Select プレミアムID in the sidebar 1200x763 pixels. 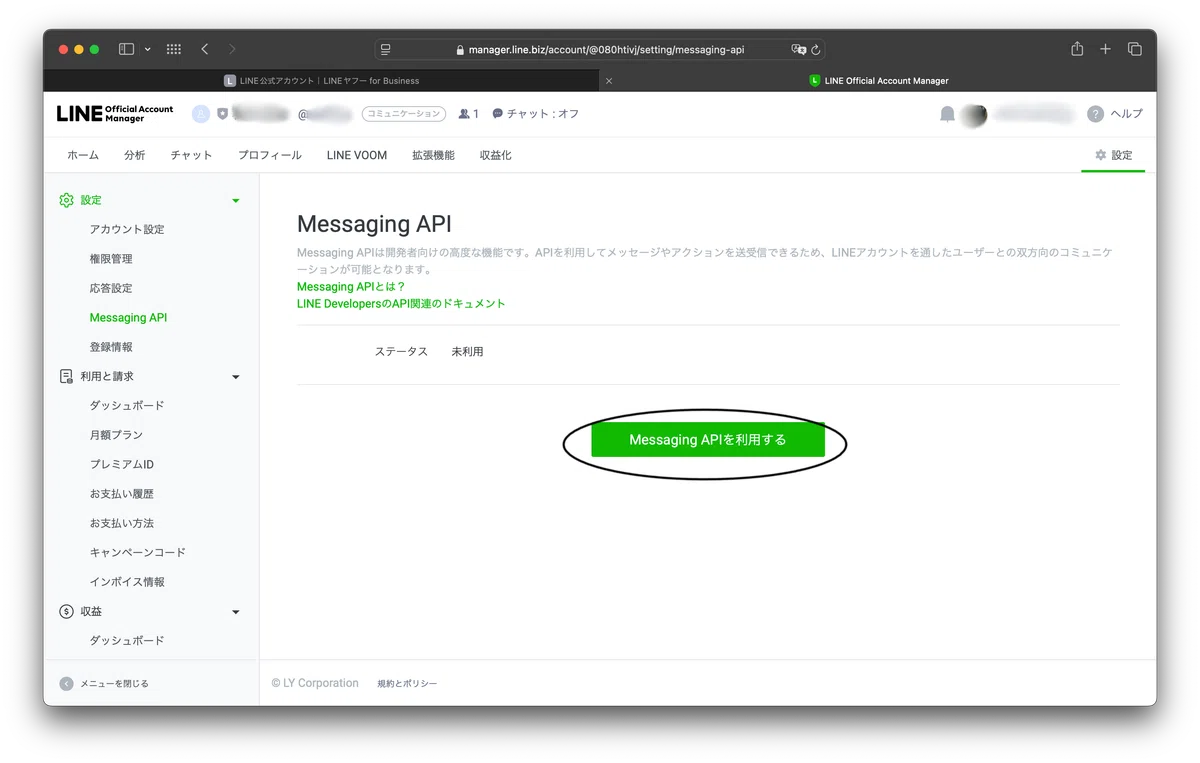coord(122,464)
